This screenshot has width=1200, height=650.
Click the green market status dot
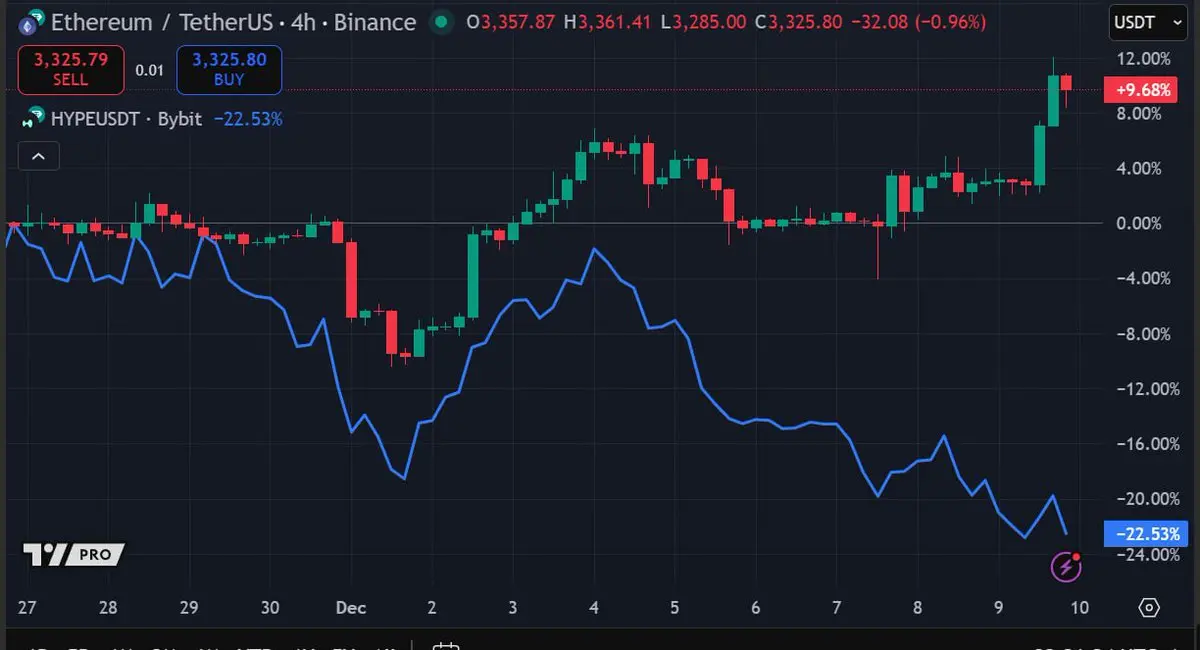(441, 21)
